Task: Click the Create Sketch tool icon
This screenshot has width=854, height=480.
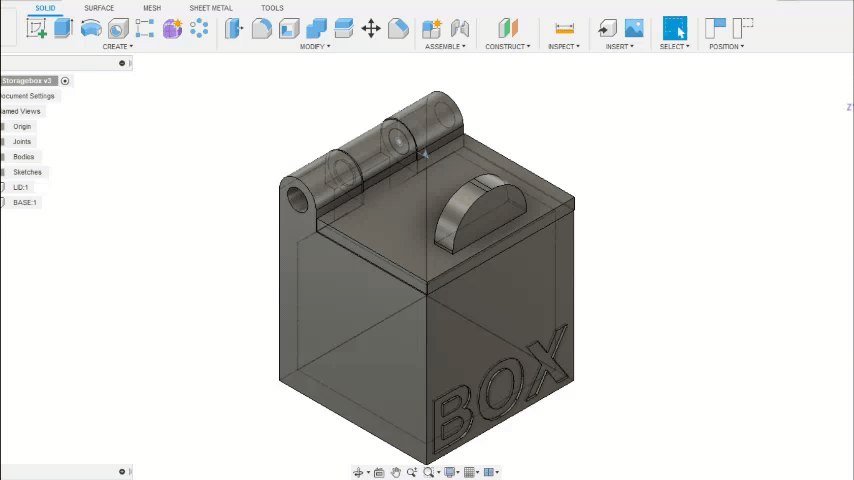Action: pyautogui.click(x=37, y=28)
